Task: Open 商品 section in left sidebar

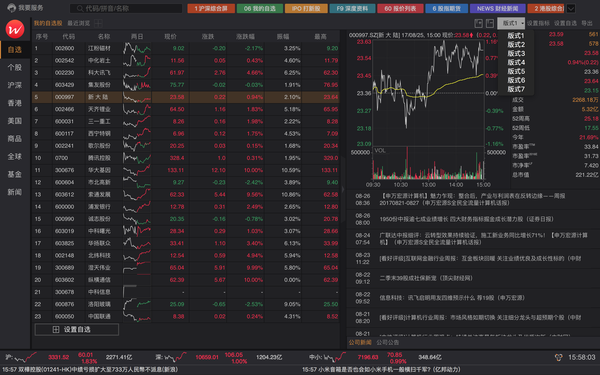Action: coord(15,139)
